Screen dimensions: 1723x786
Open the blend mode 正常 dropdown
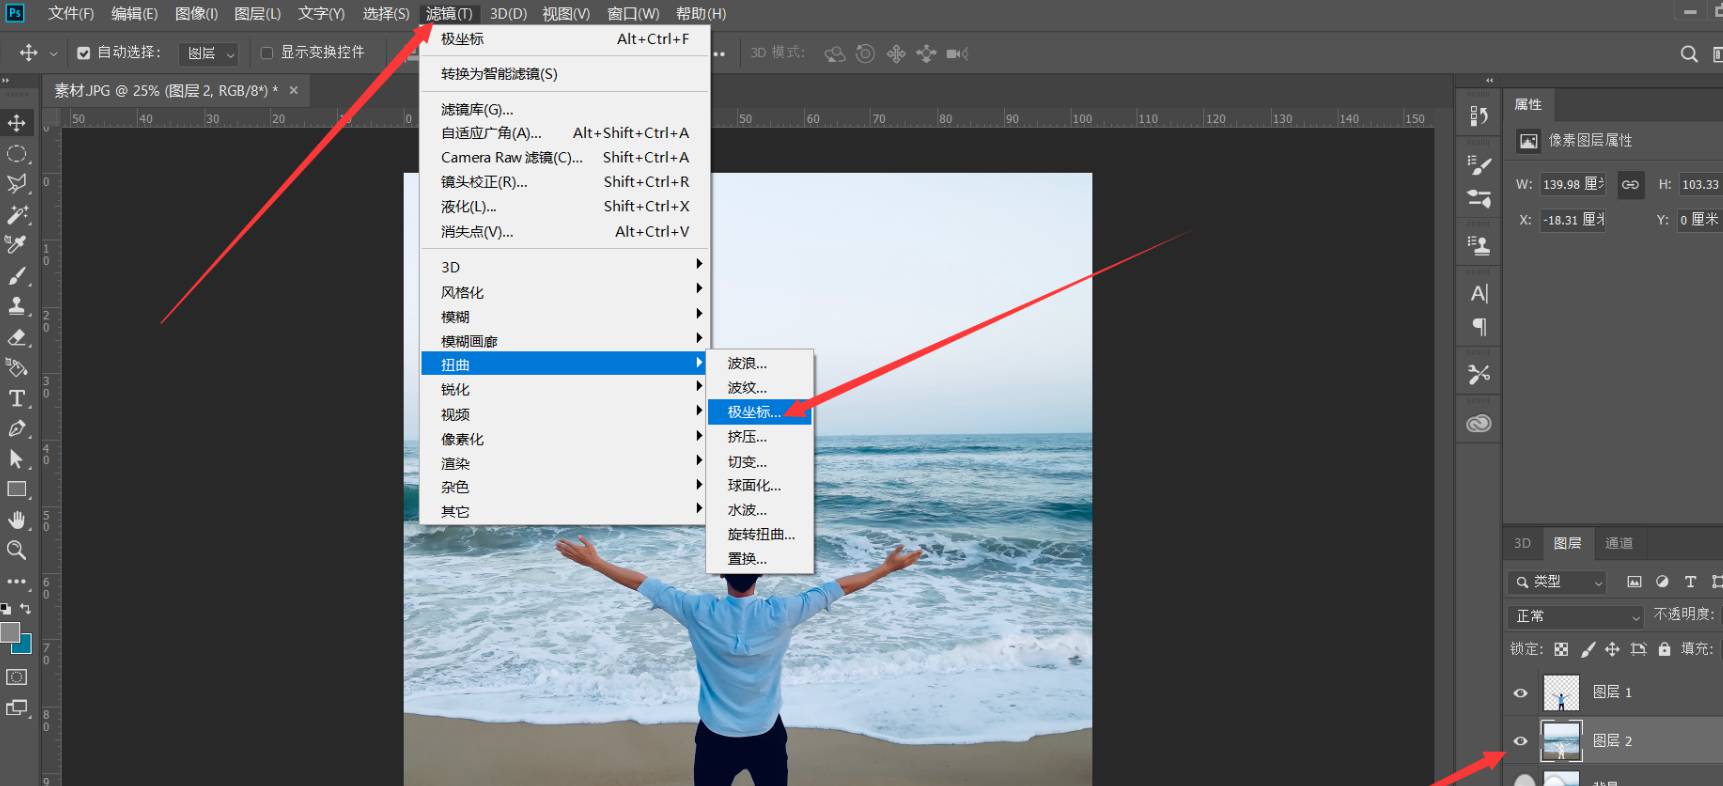[x=1575, y=616]
